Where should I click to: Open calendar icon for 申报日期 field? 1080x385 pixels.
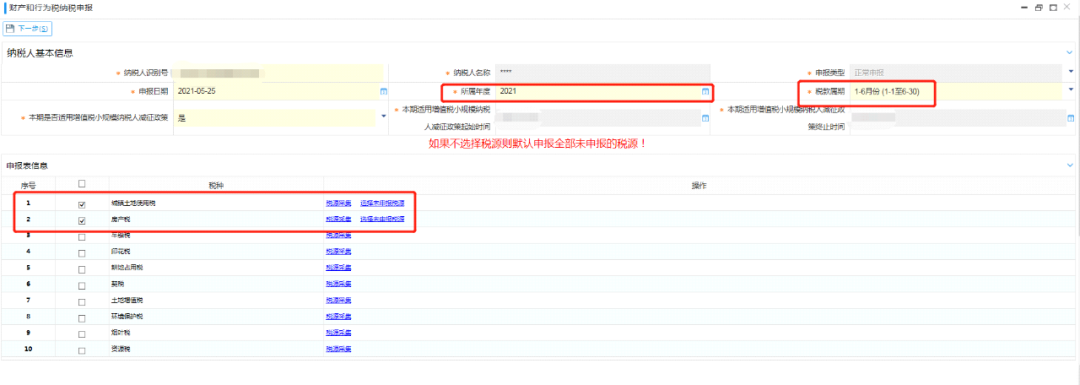pos(384,91)
